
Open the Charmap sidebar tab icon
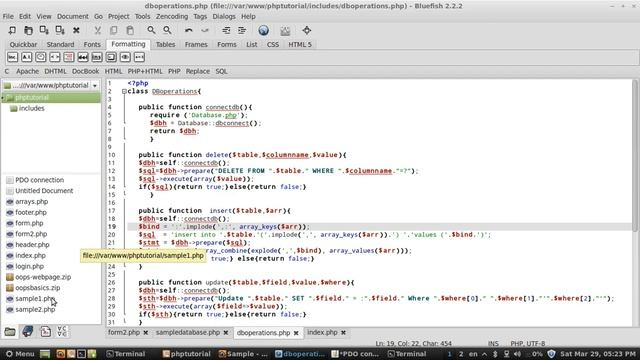[x=62, y=331]
